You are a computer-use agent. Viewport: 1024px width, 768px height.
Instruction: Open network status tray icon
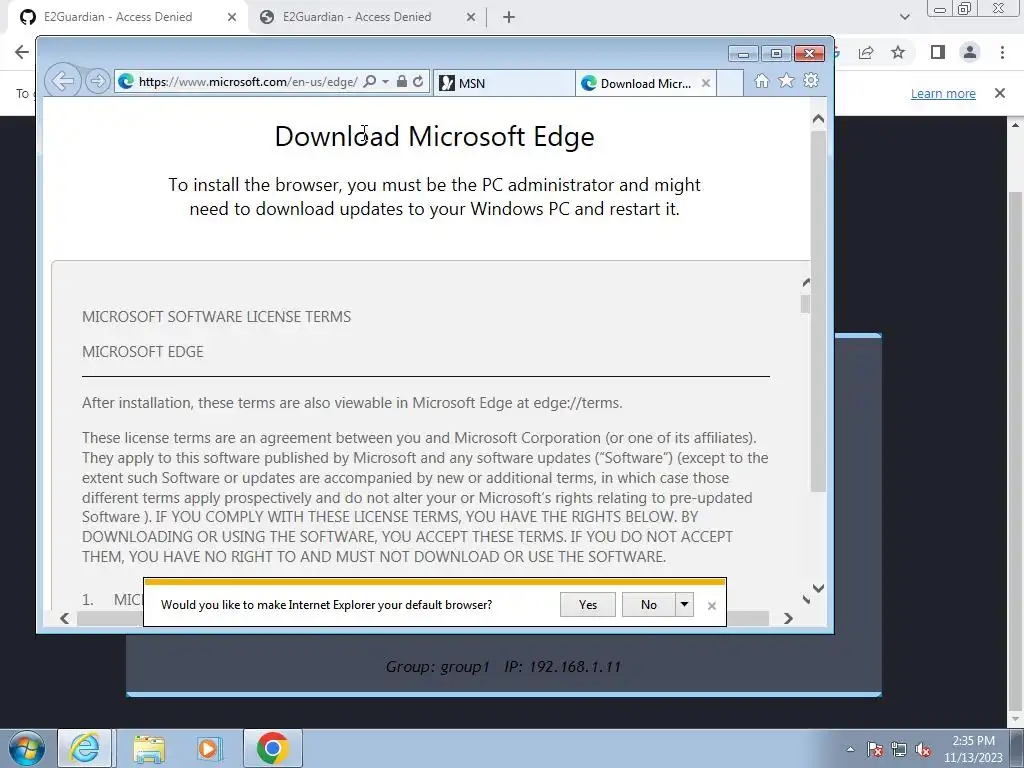click(899, 749)
